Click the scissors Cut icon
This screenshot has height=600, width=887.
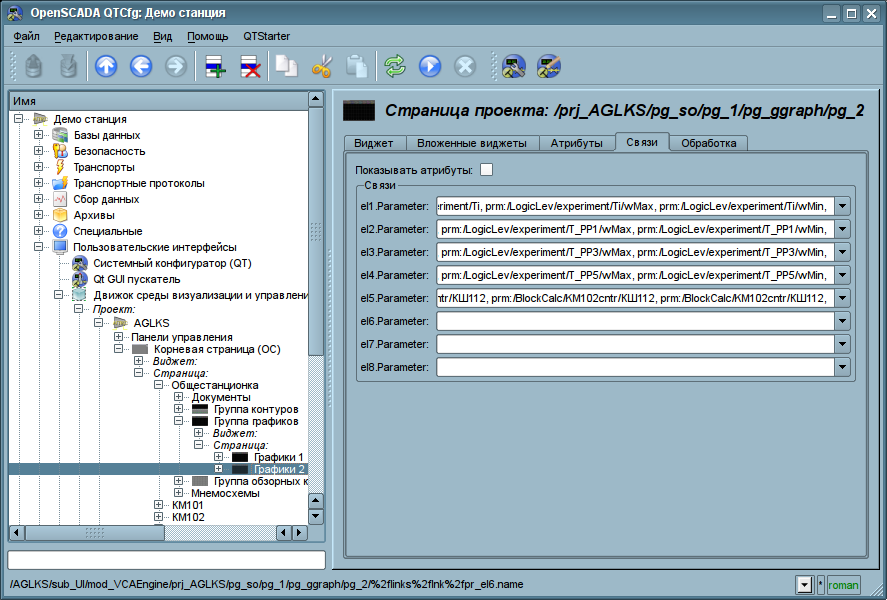(321, 67)
